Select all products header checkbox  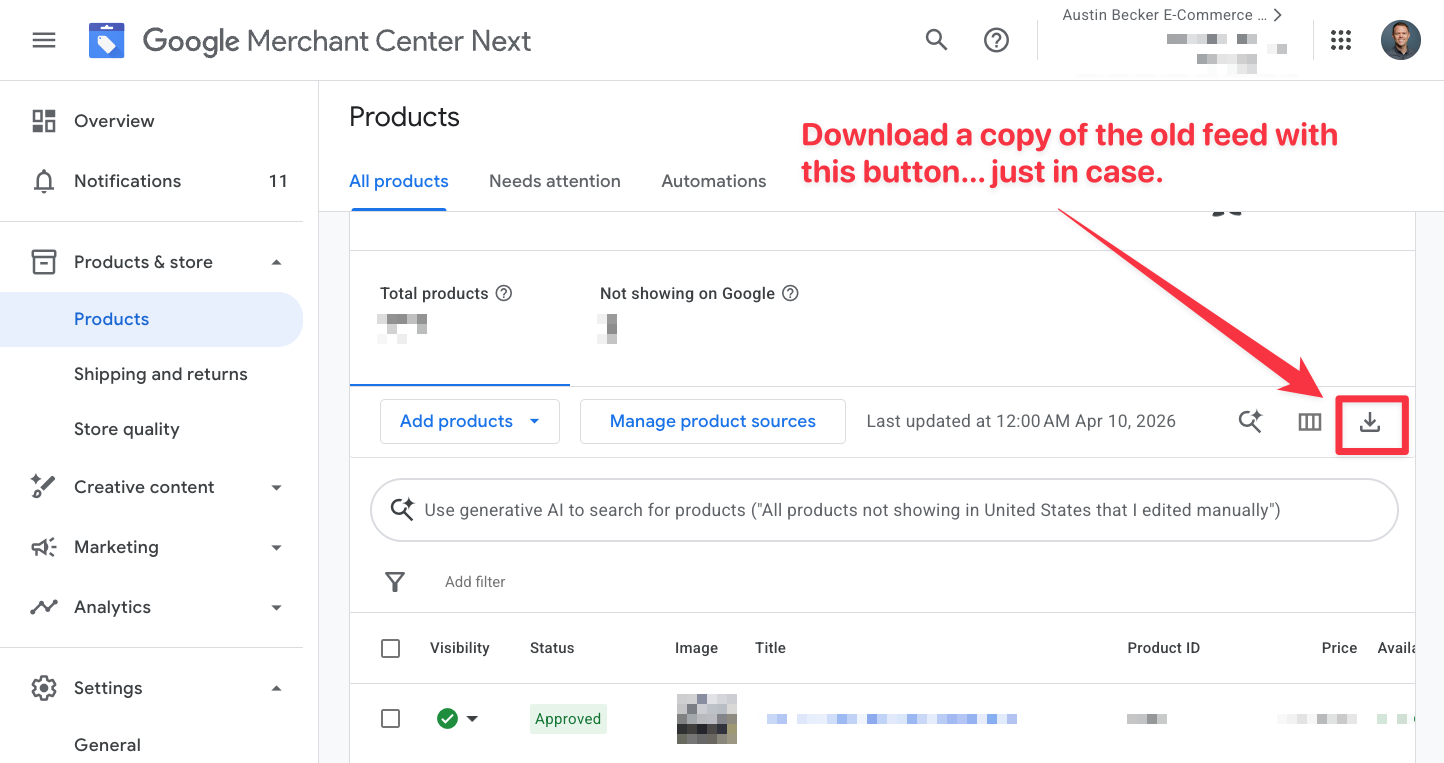click(x=391, y=648)
